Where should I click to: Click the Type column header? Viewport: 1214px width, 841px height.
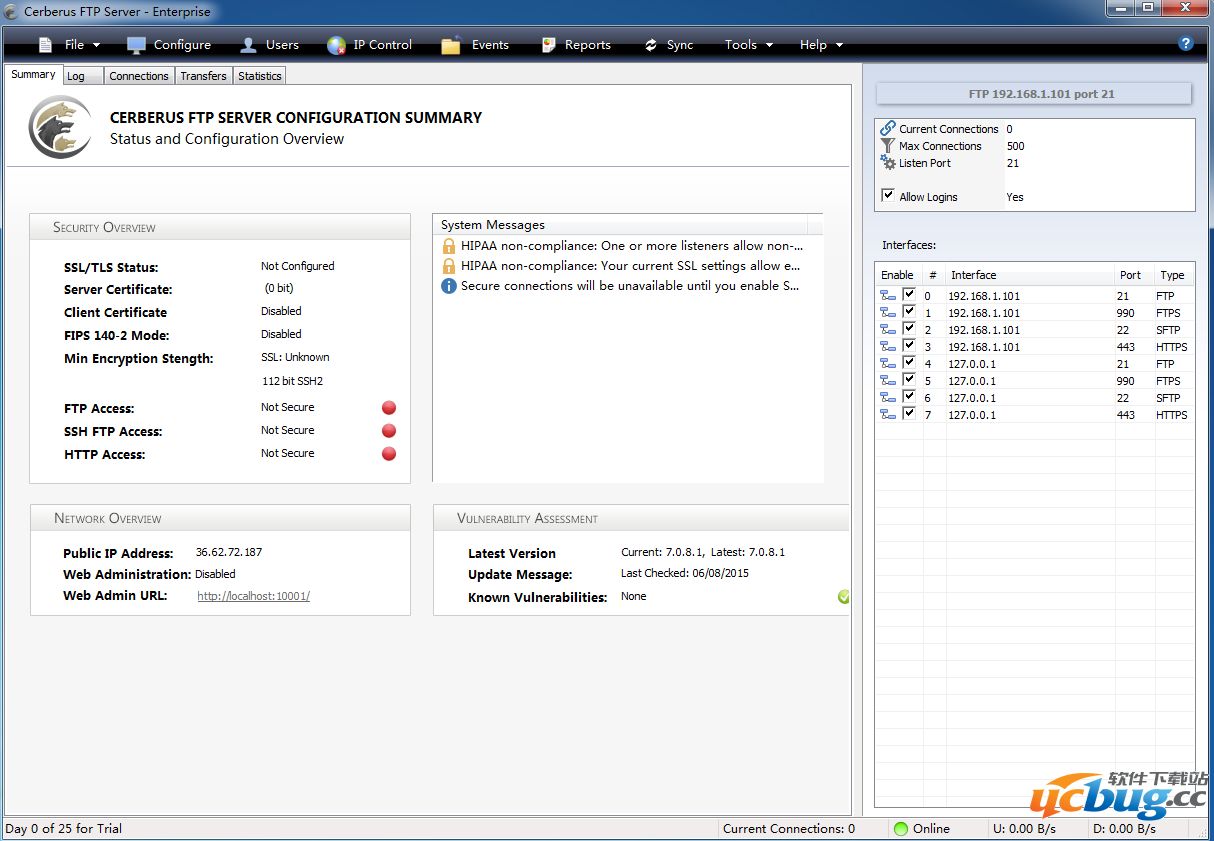point(1175,275)
